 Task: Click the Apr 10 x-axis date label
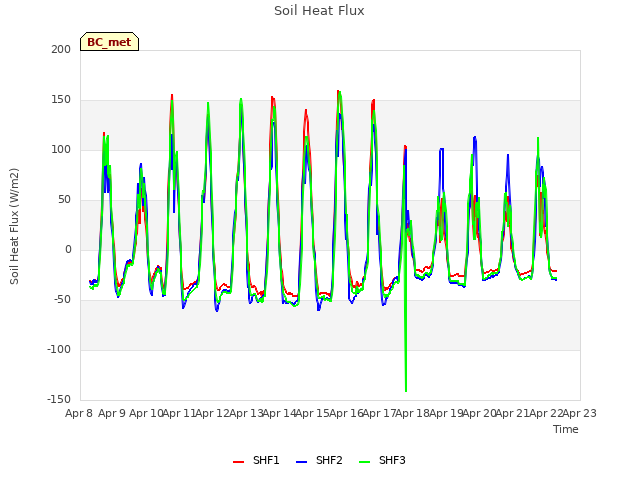pyautogui.click(x=145, y=413)
